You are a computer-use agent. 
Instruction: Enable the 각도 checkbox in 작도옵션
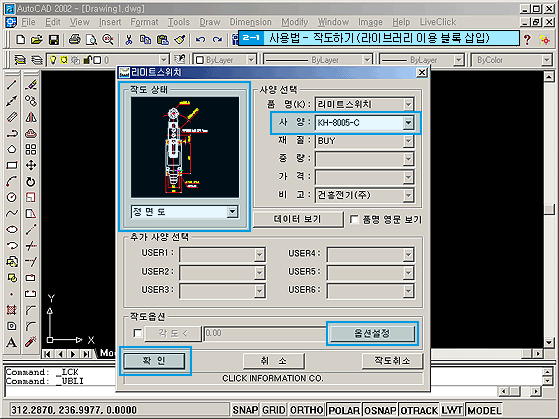pos(138,333)
